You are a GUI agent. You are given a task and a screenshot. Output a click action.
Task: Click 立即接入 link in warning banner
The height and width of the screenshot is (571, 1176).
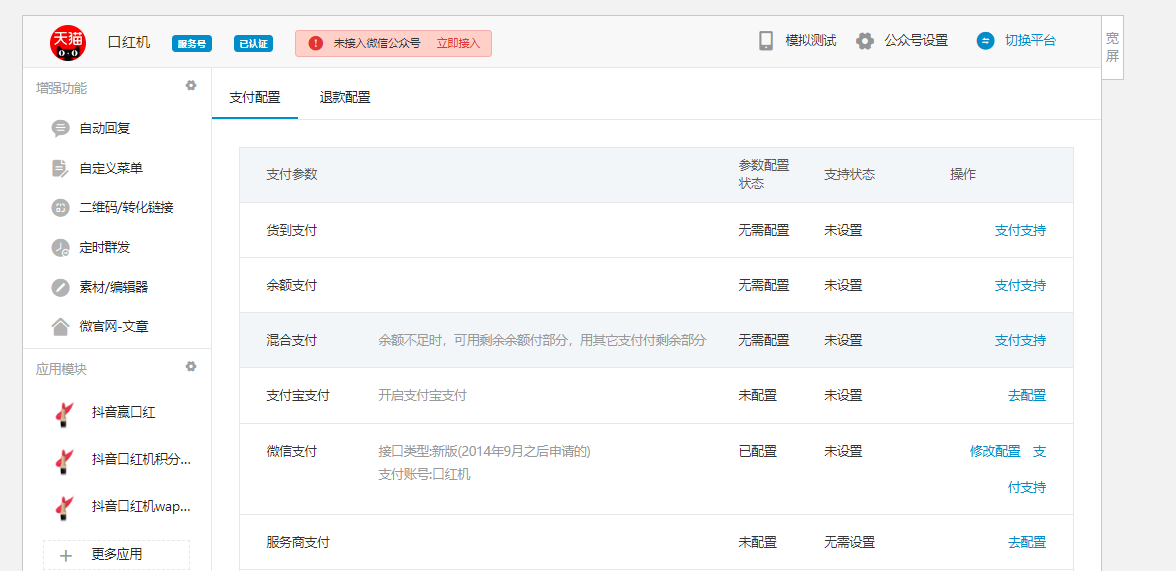point(458,43)
